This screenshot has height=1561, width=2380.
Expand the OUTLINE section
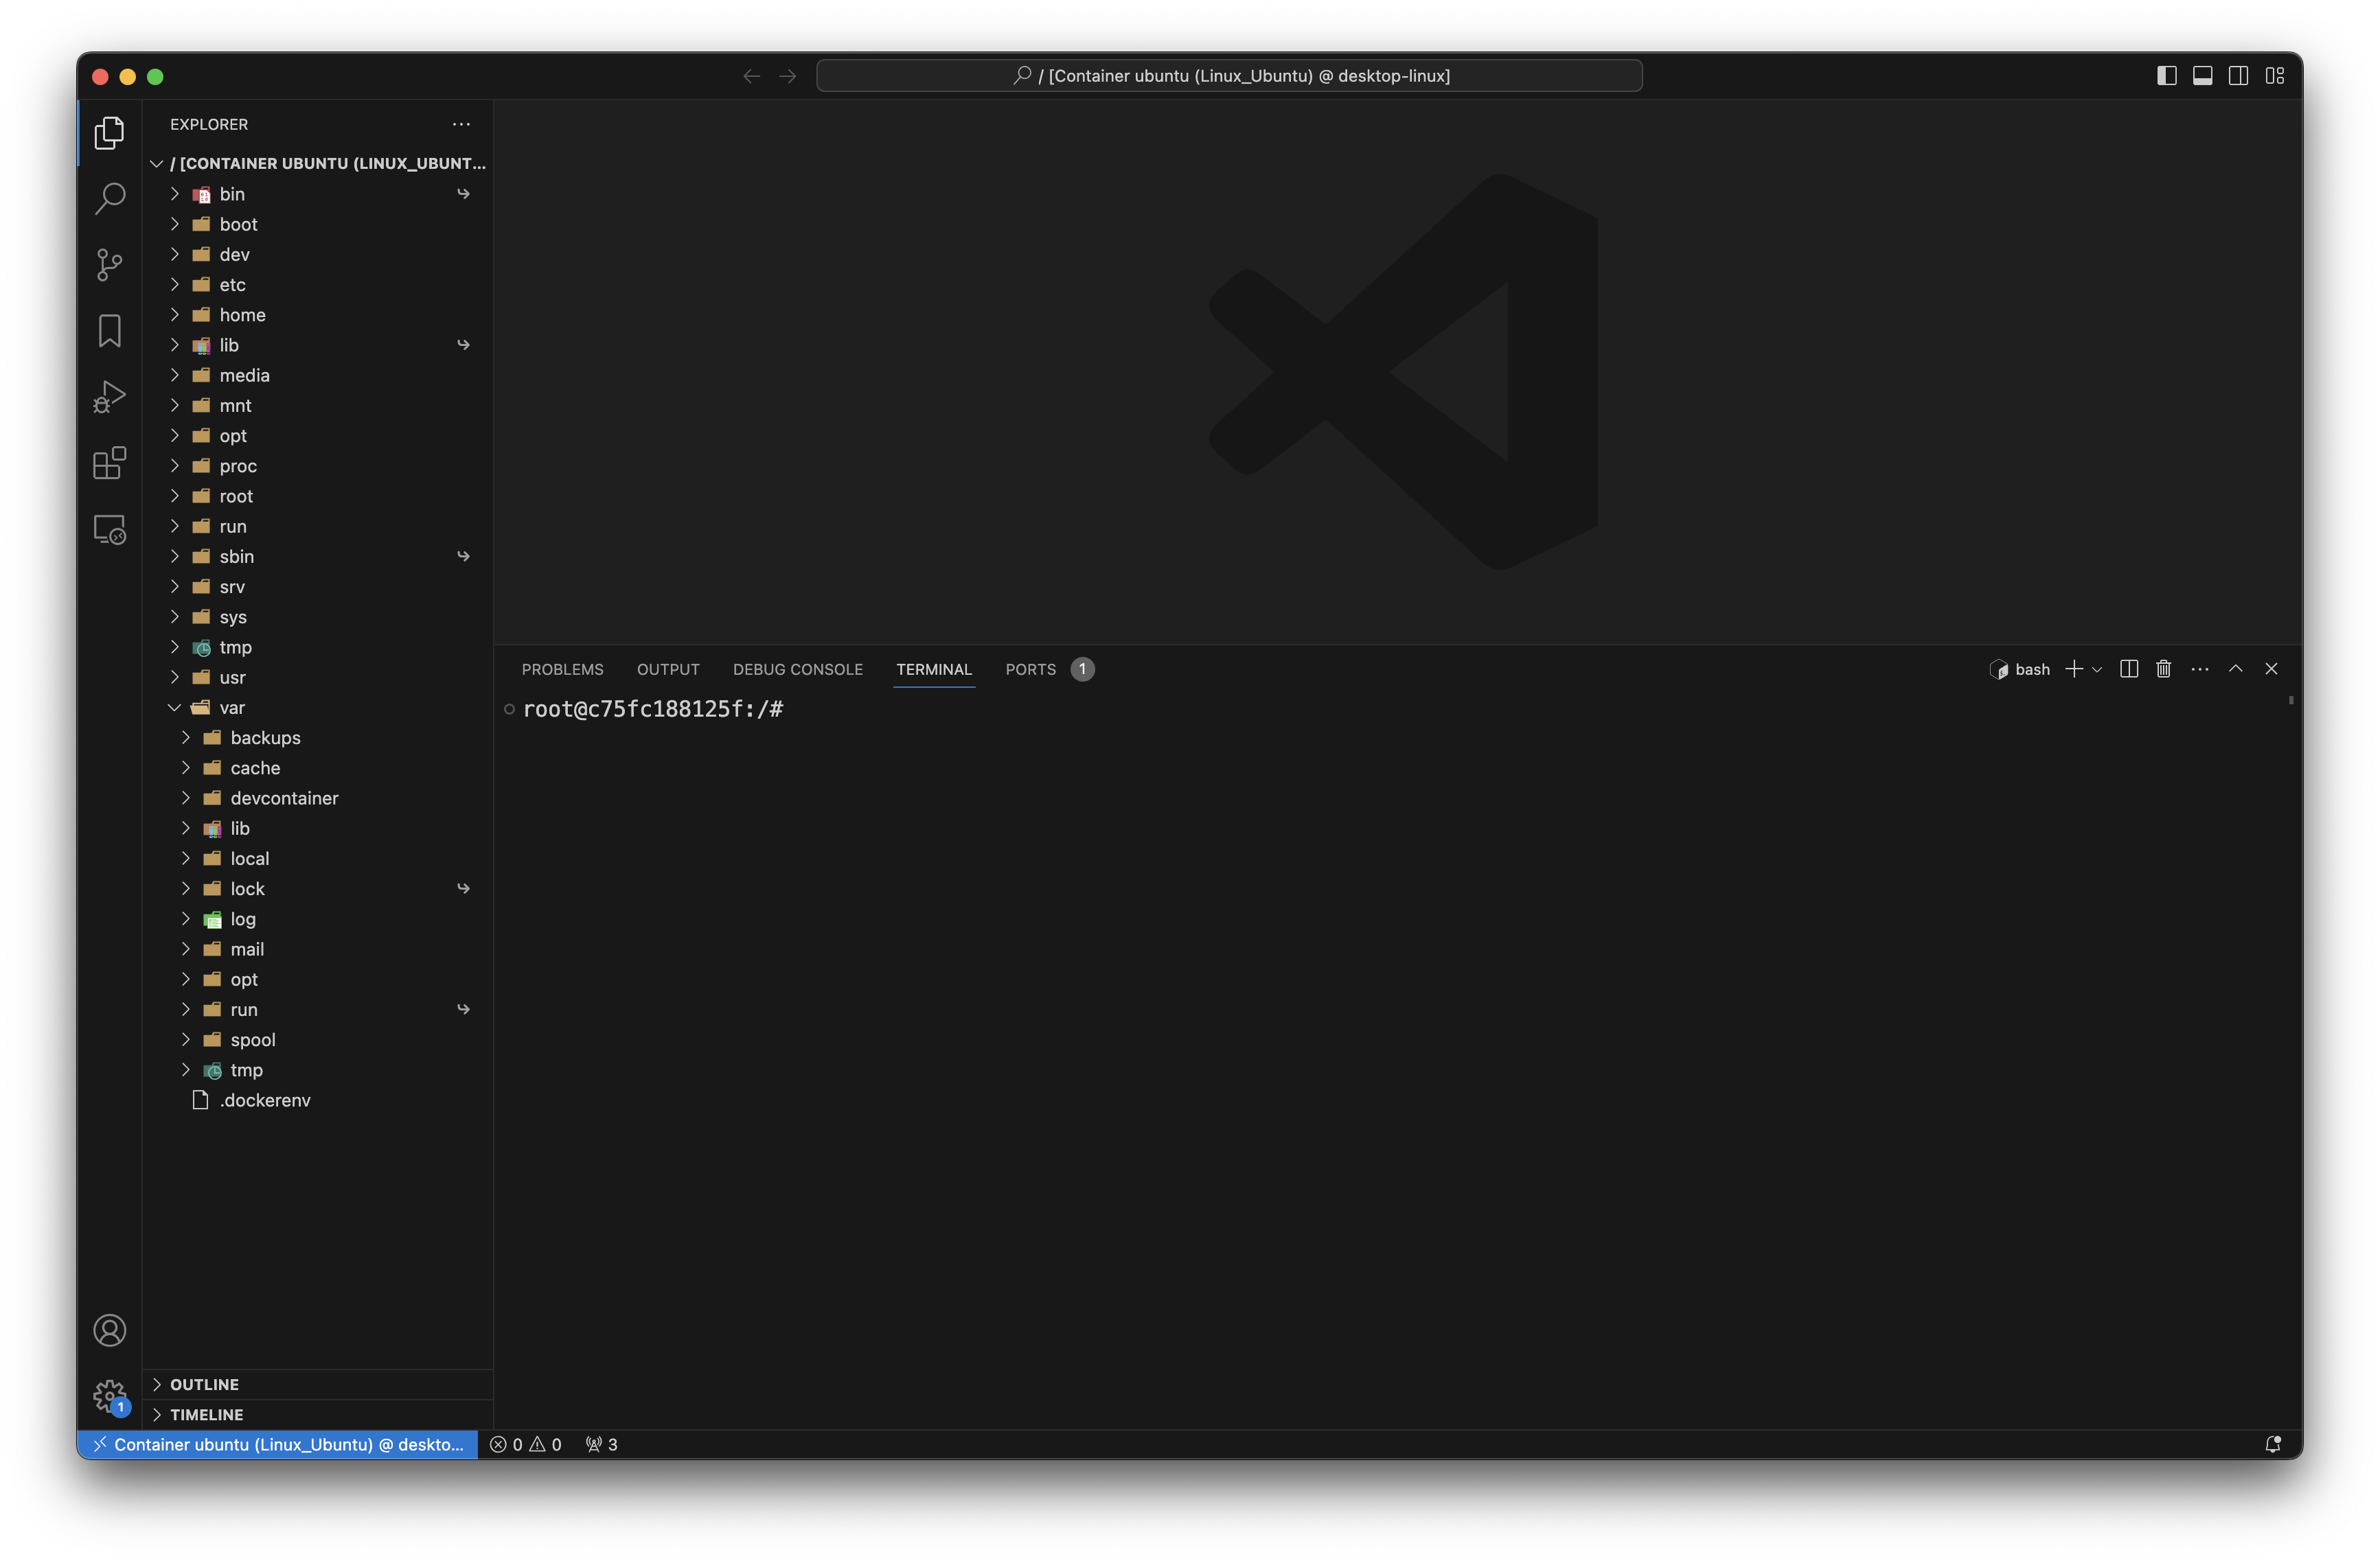[x=318, y=1384]
